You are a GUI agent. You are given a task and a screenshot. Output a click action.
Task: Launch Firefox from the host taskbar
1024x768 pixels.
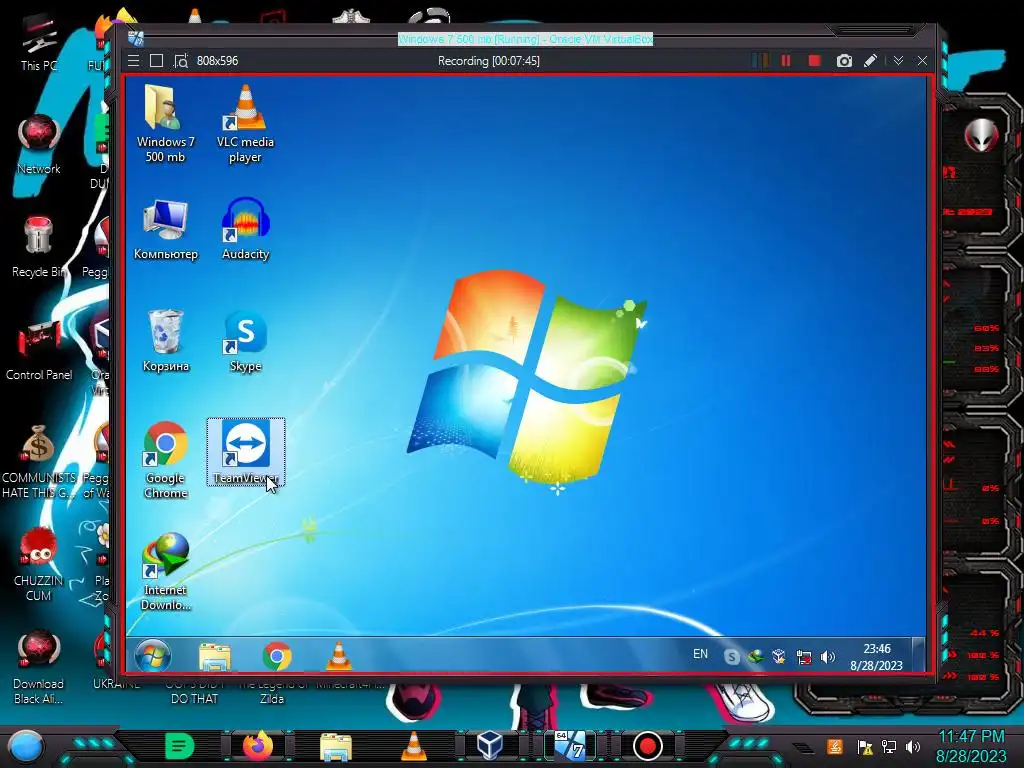[x=258, y=746]
